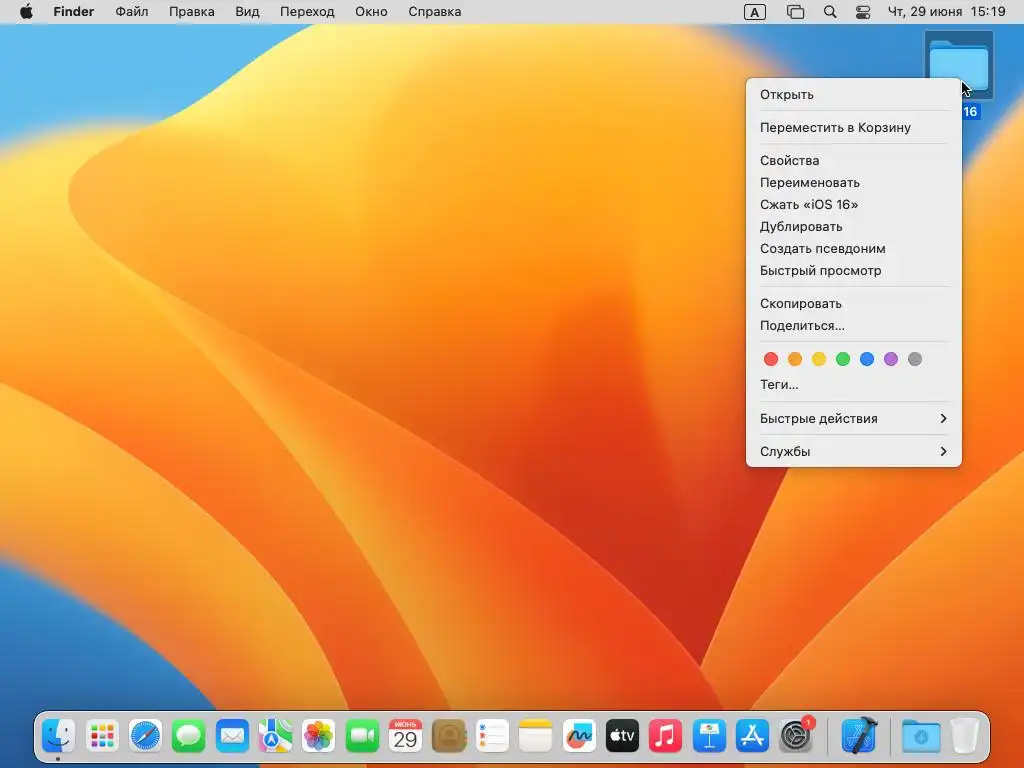Image resolution: width=1024 pixels, height=768 pixels.
Task: Open the Файл menu
Action: pos(132,12)
